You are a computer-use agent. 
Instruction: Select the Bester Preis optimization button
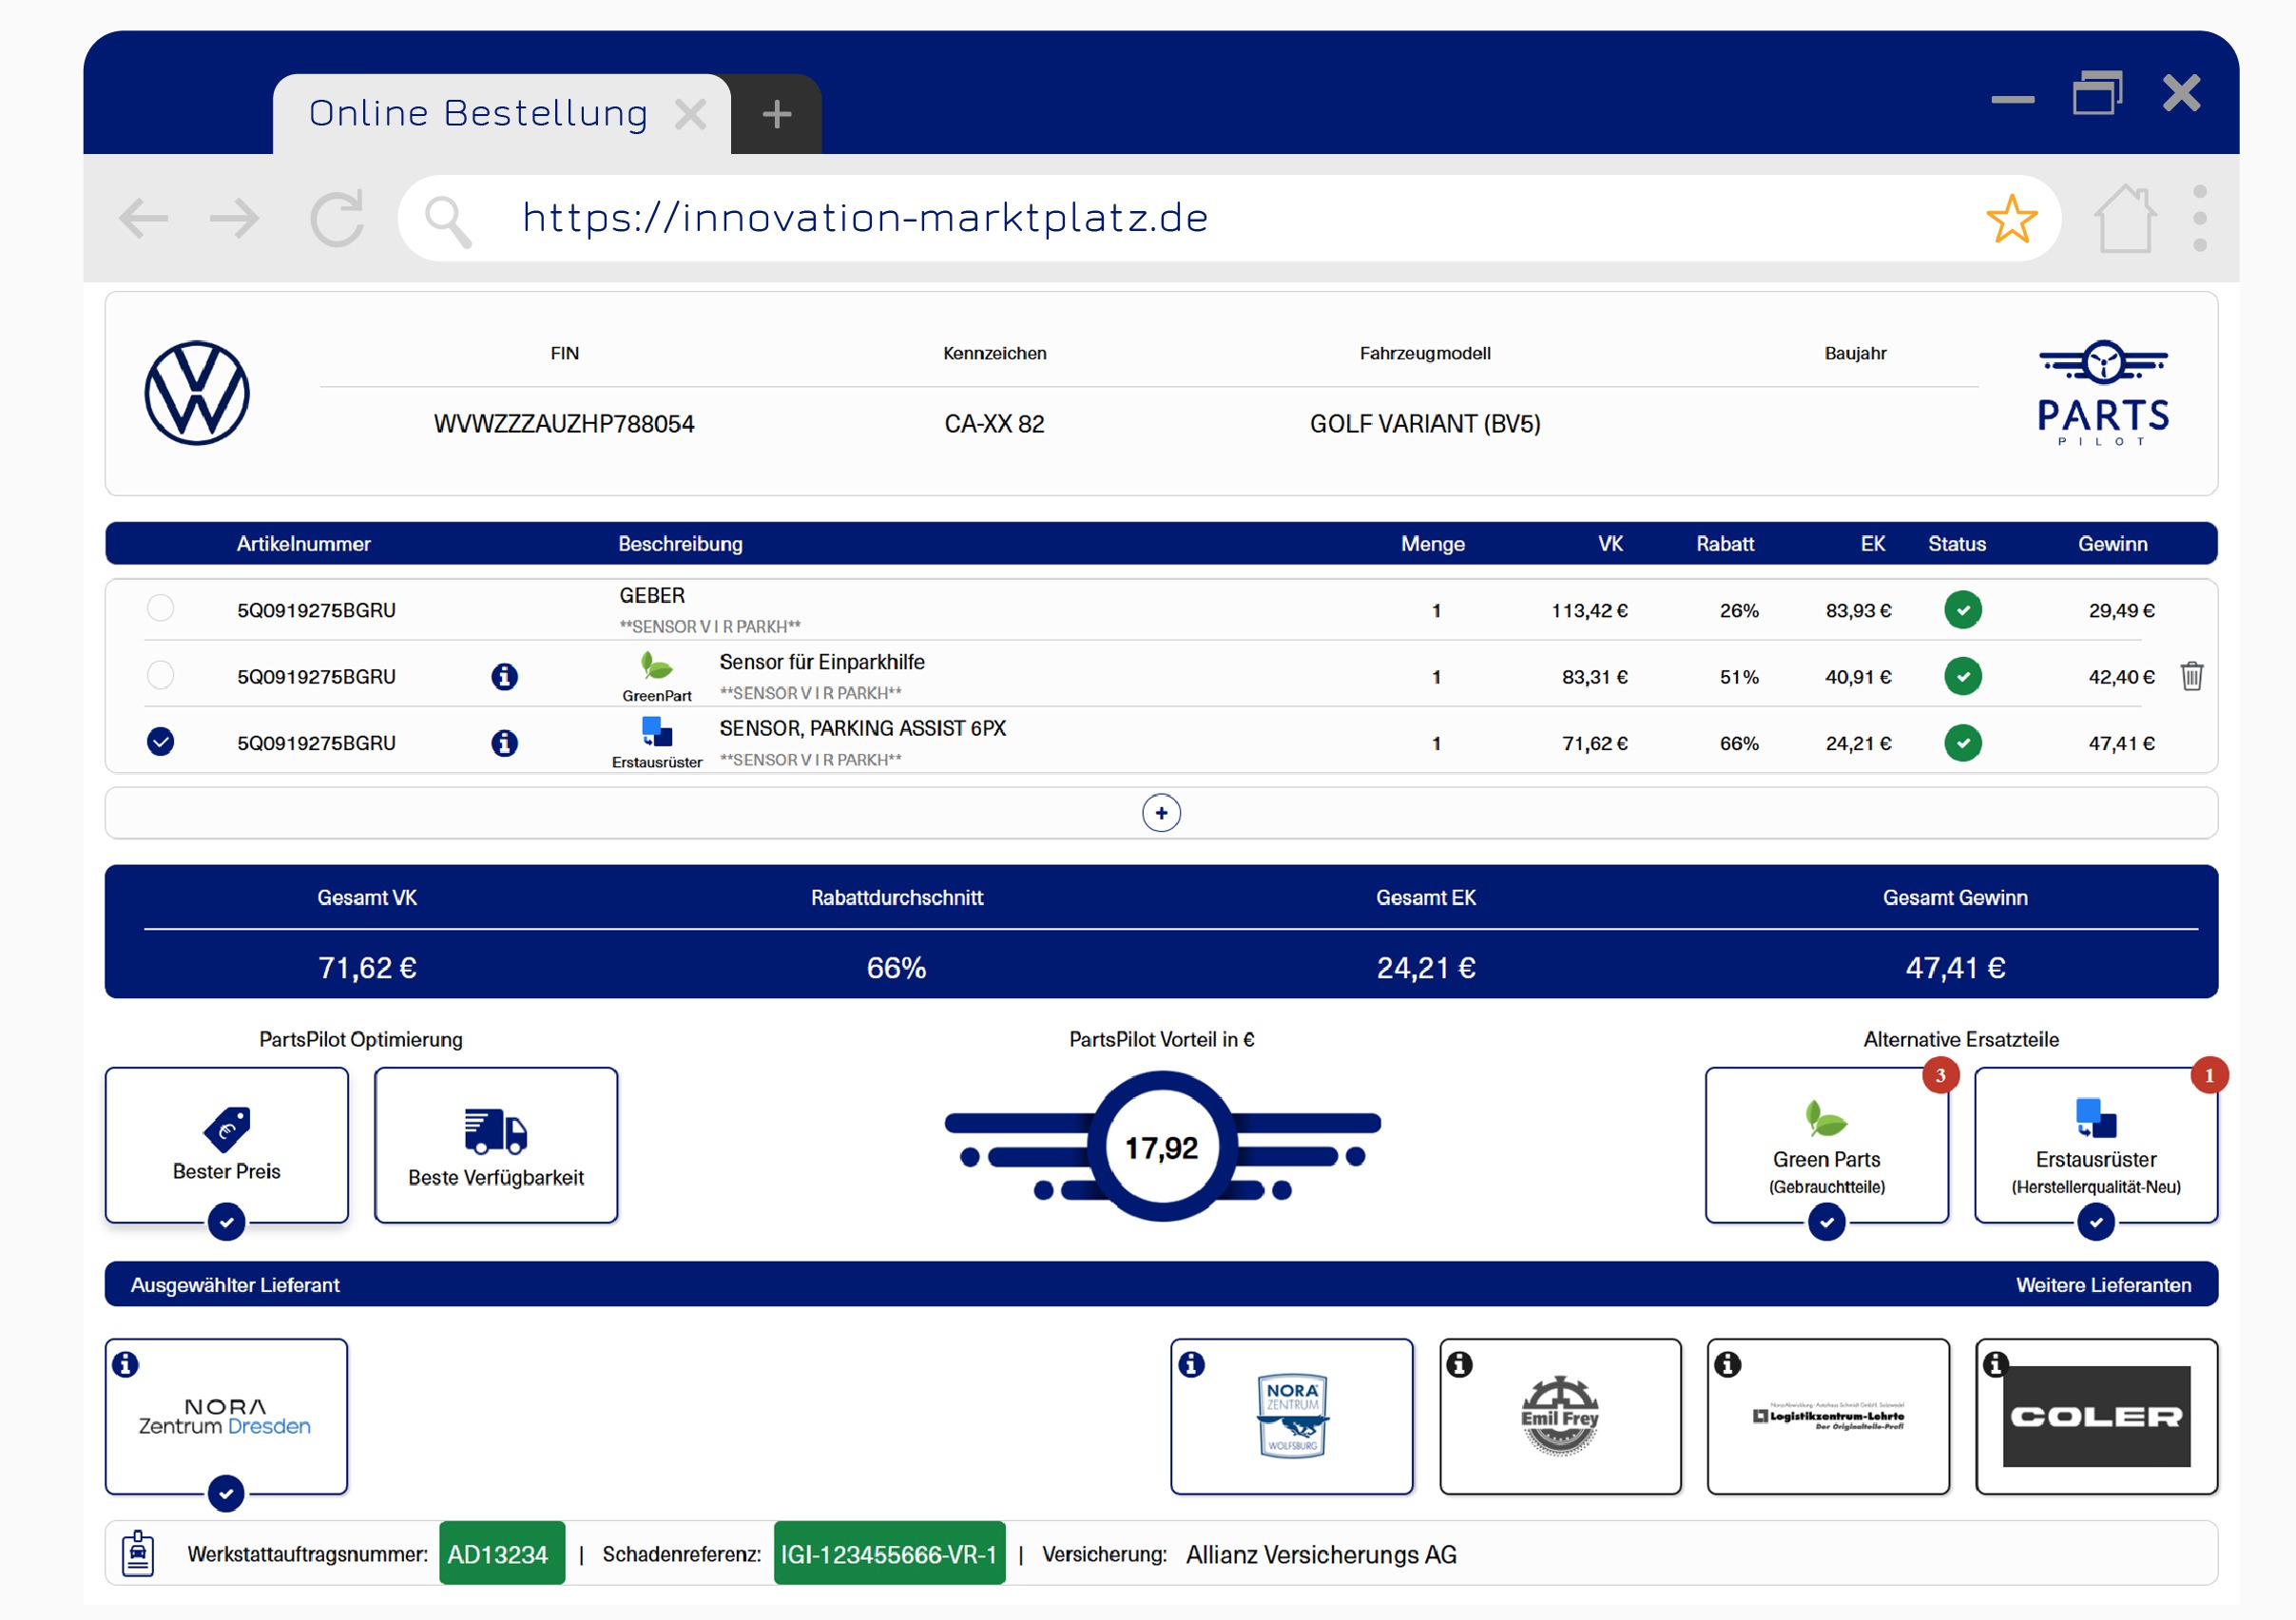227,1145
